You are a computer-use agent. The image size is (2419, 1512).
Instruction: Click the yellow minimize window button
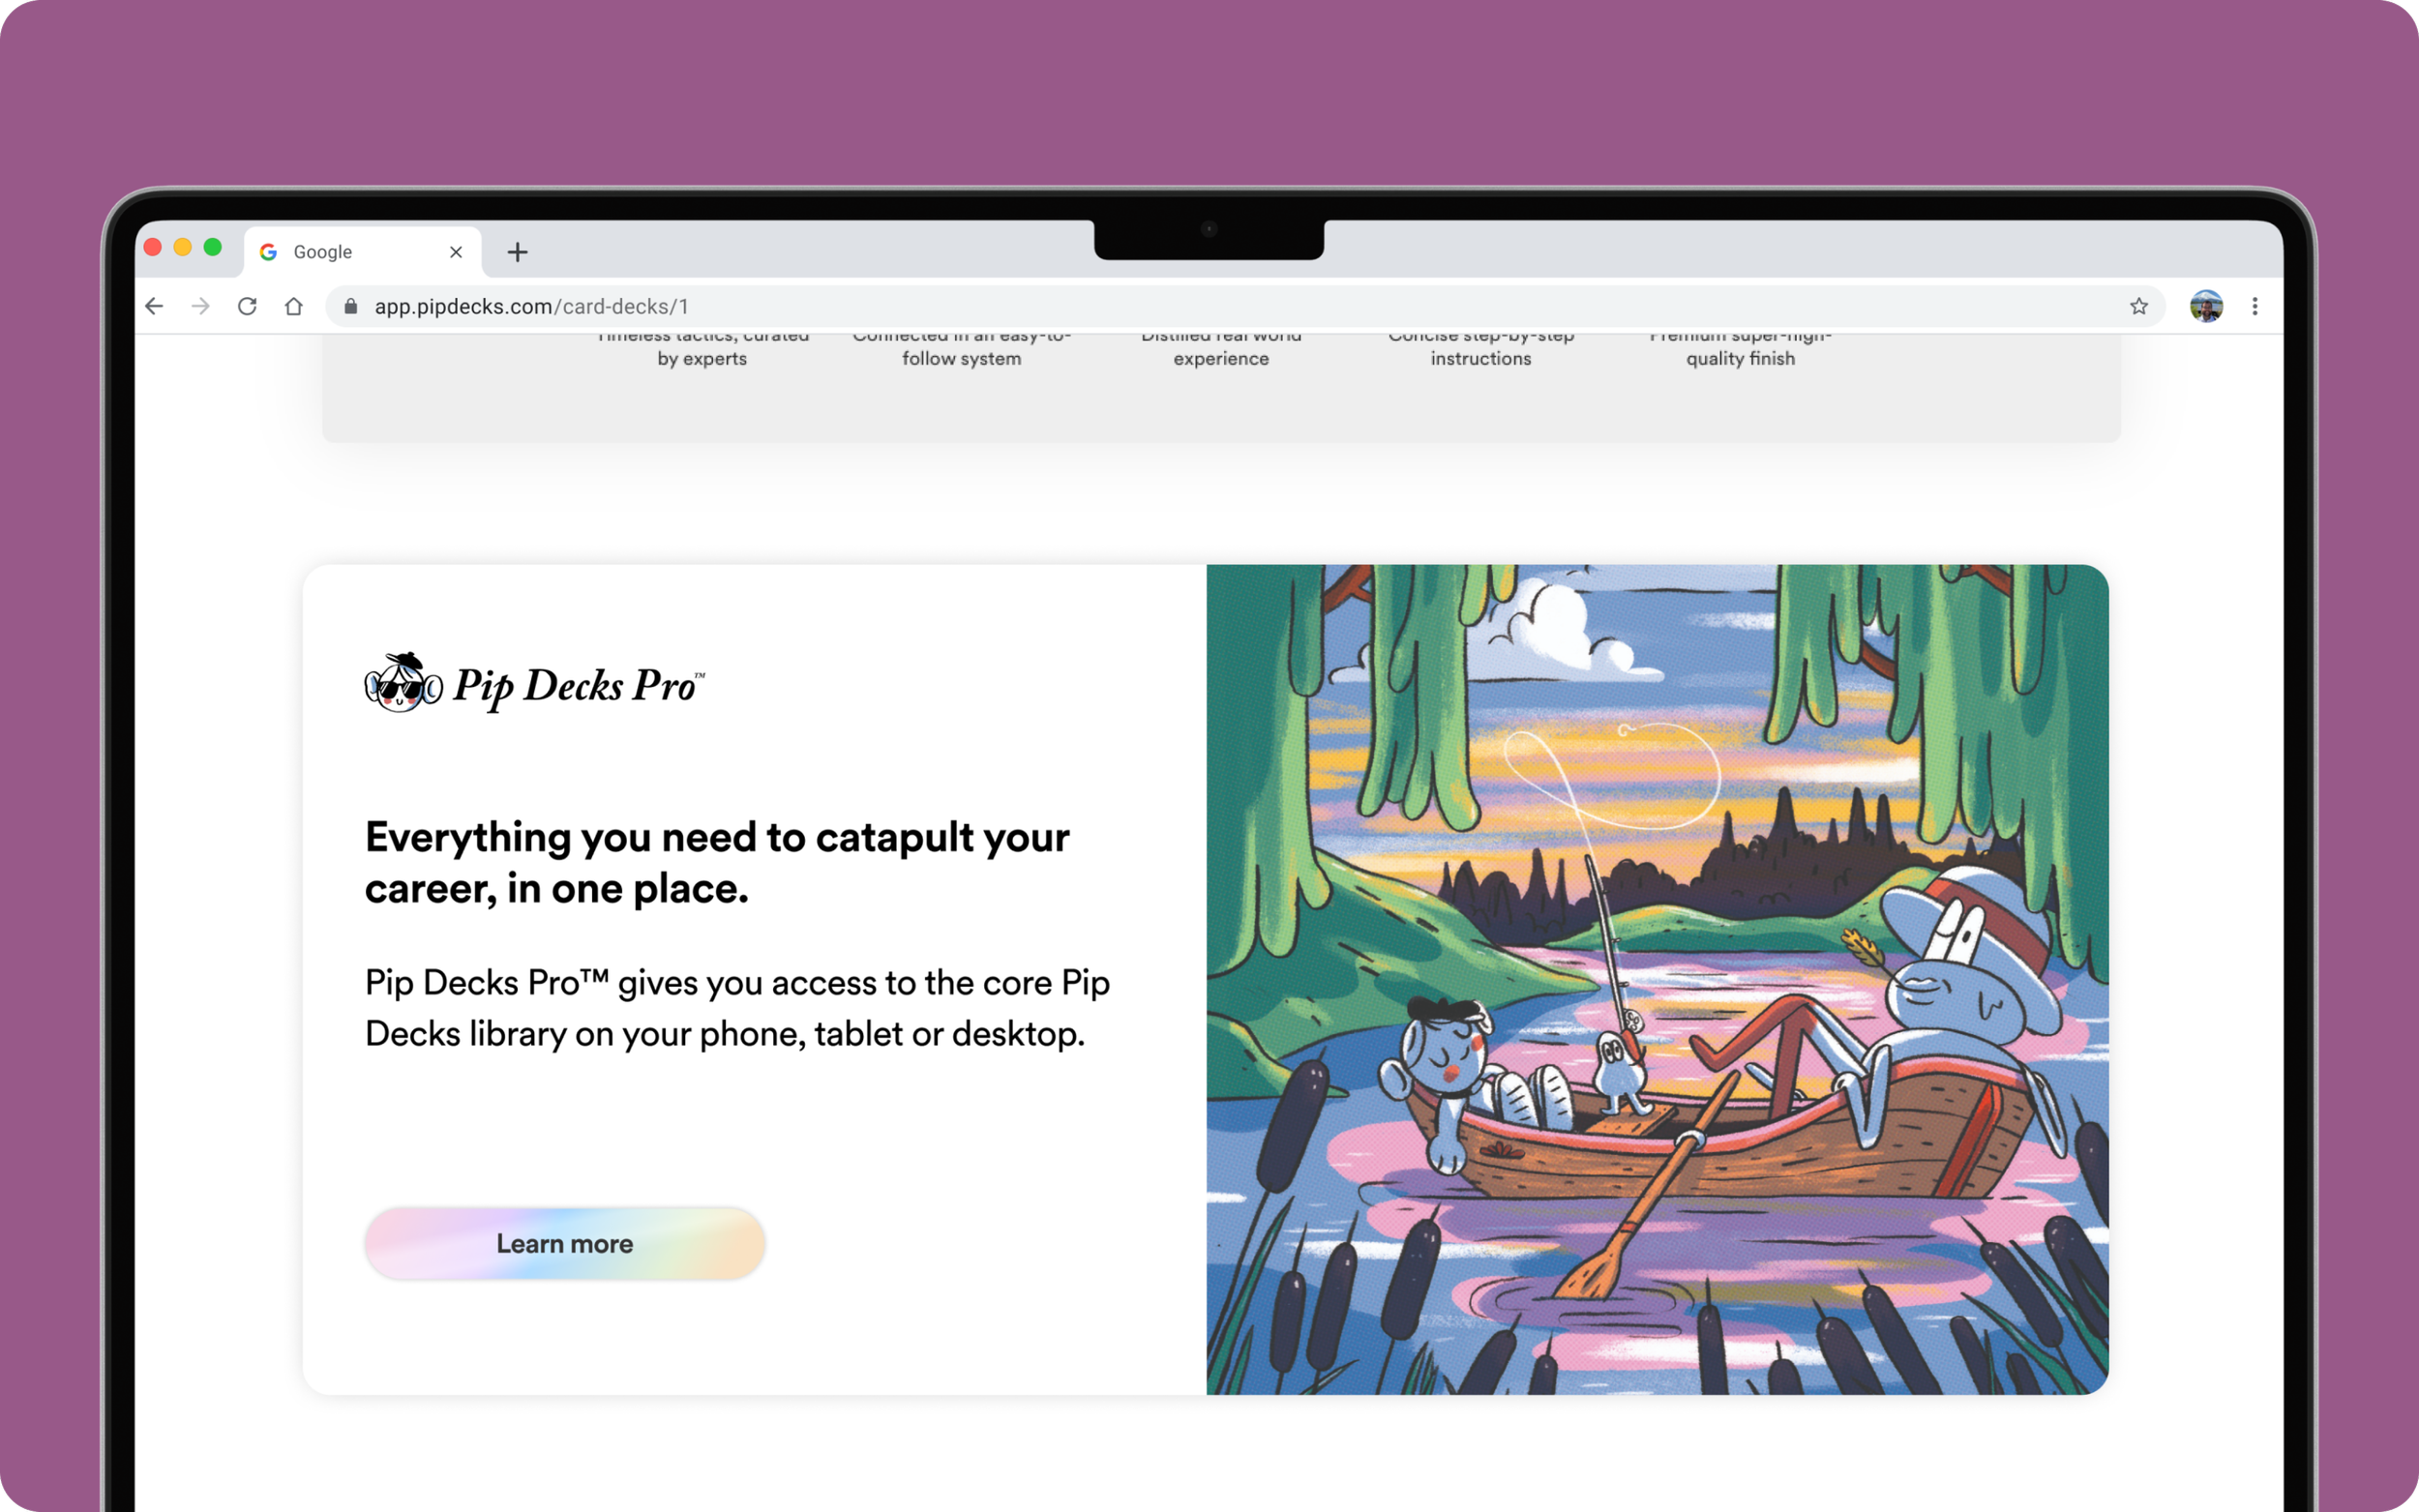pos(183,247)
